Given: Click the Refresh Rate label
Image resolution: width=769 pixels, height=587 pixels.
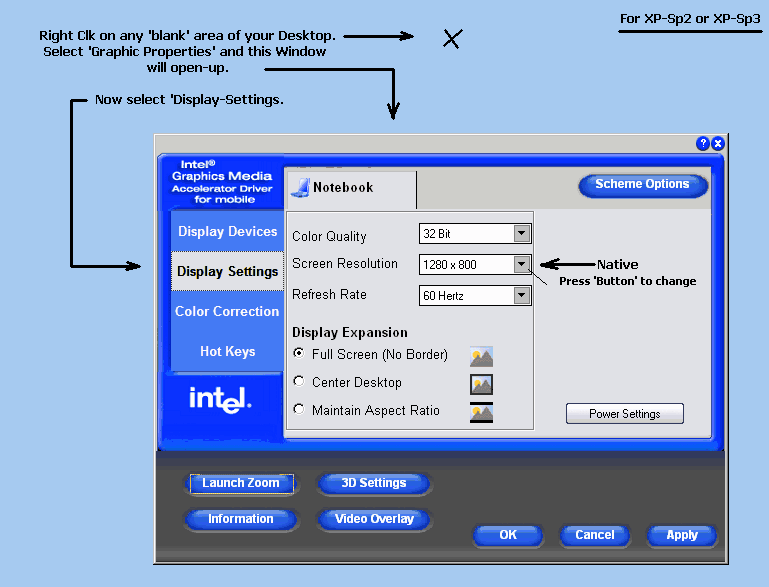Looking at the screenshot, I should click(329, 294).
